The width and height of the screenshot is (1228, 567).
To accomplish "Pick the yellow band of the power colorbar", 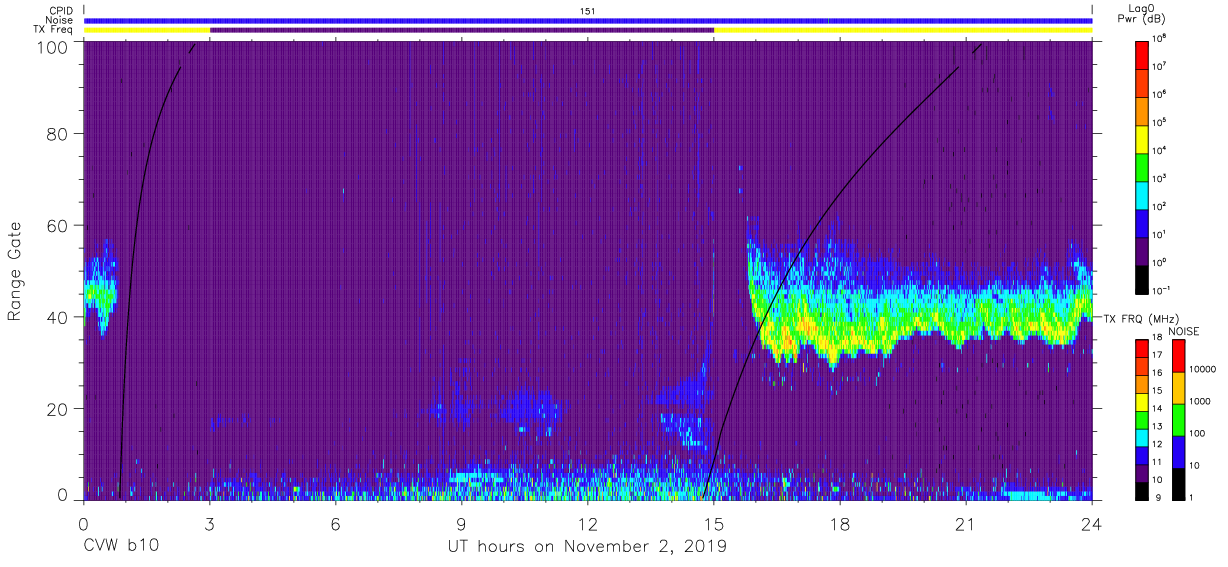I will pyautogui.click(x=1142, y=138).
